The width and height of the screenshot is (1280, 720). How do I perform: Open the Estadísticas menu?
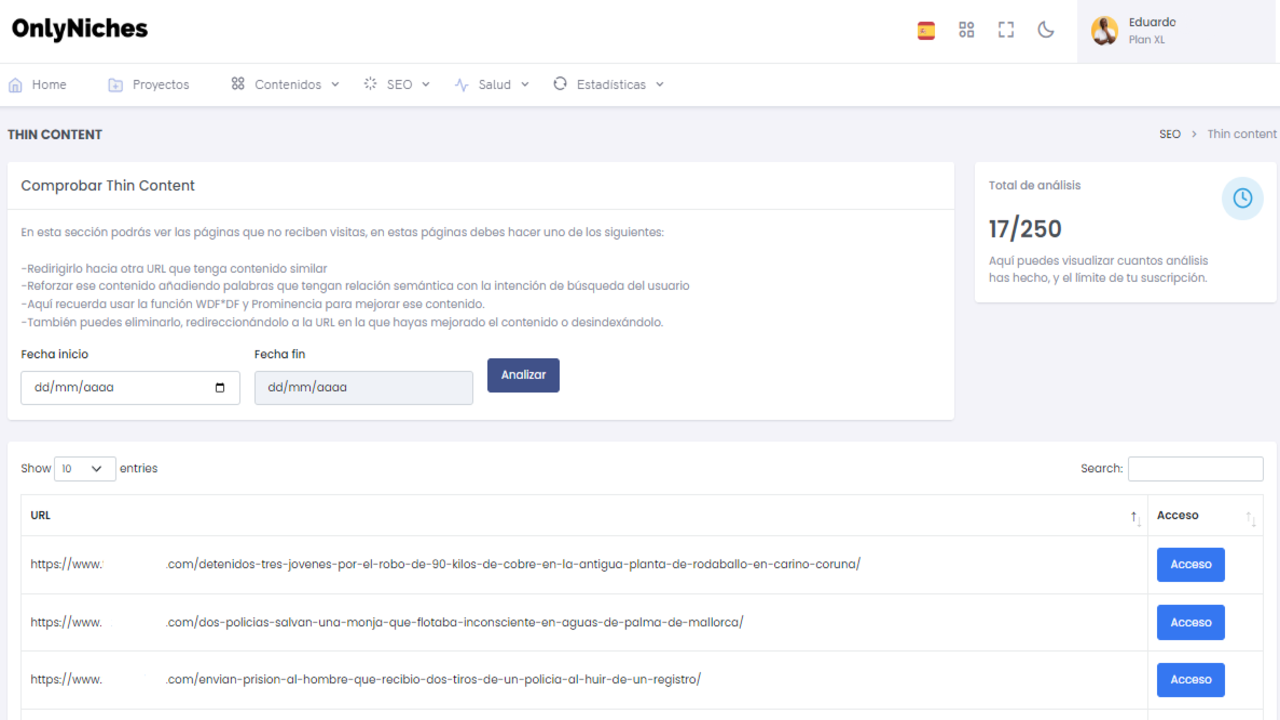(609, 85)
